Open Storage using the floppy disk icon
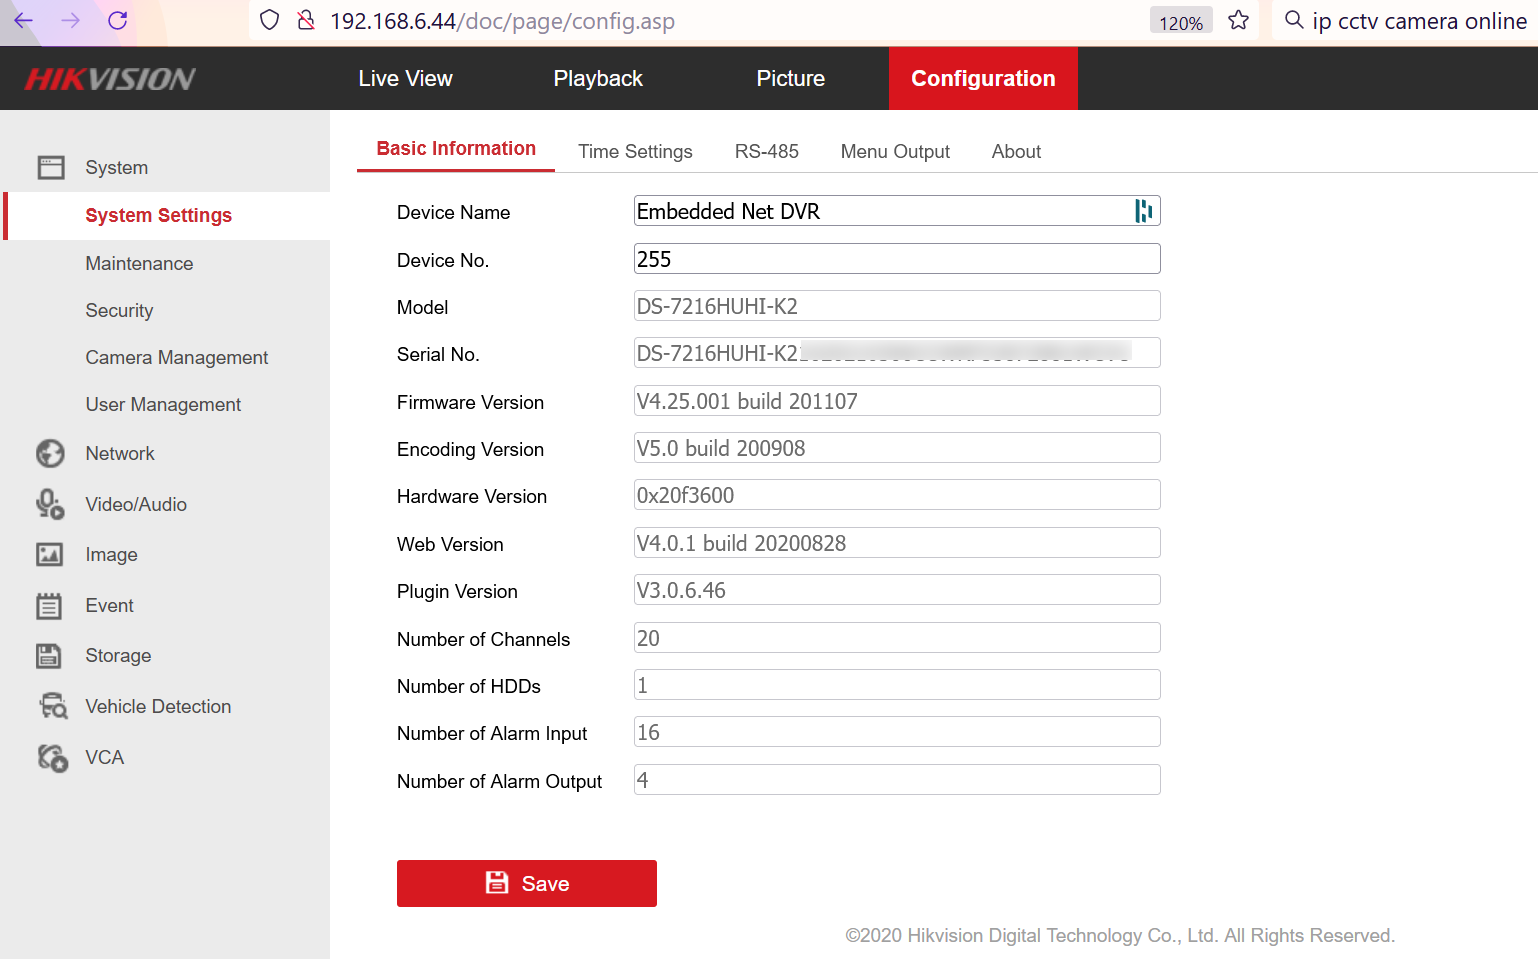 tap(49, 656)
